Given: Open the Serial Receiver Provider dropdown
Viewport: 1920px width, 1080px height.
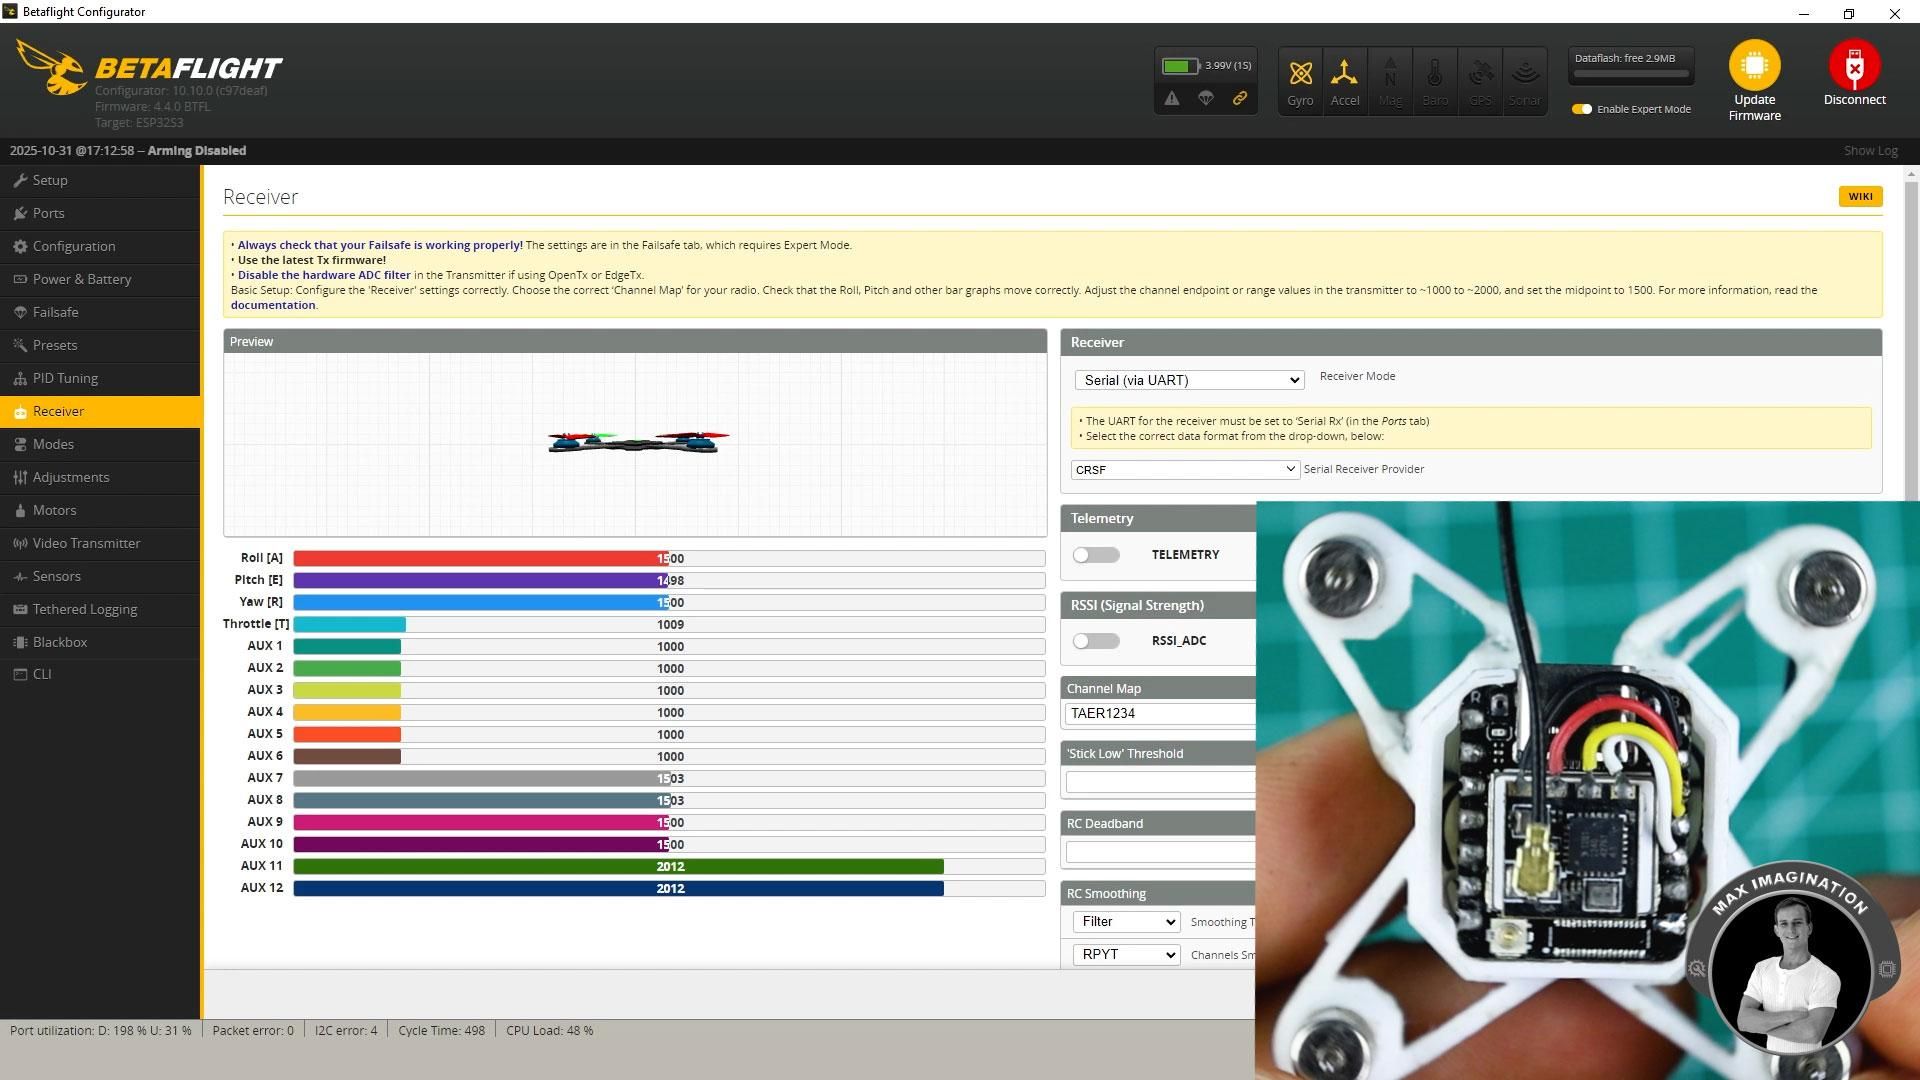Looking at the screenshot, I should tap(1184, 469).
